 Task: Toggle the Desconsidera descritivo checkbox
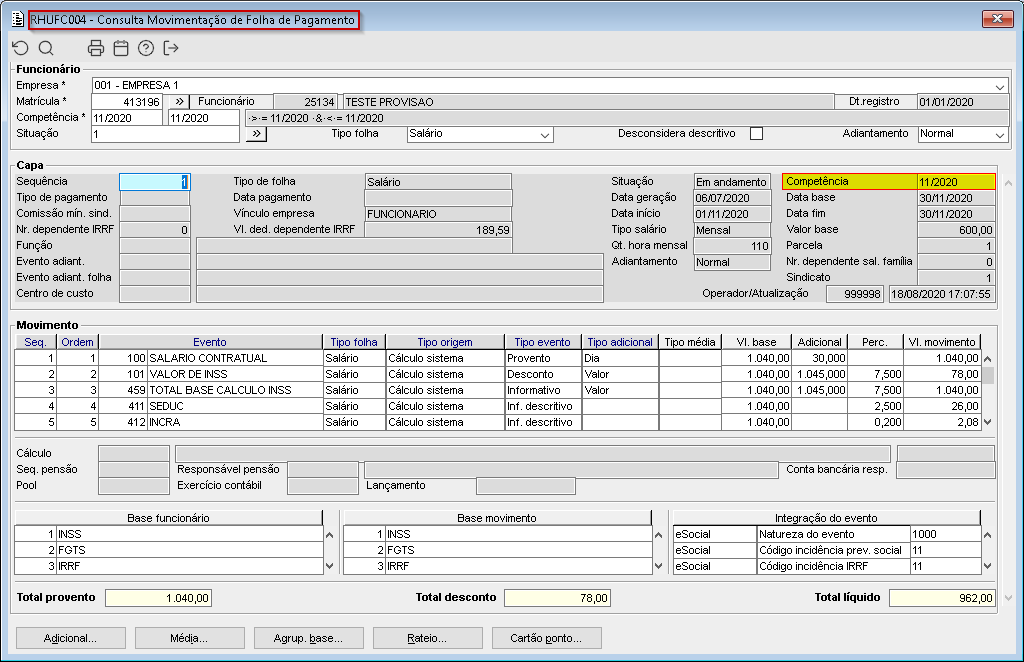point(757,134)
